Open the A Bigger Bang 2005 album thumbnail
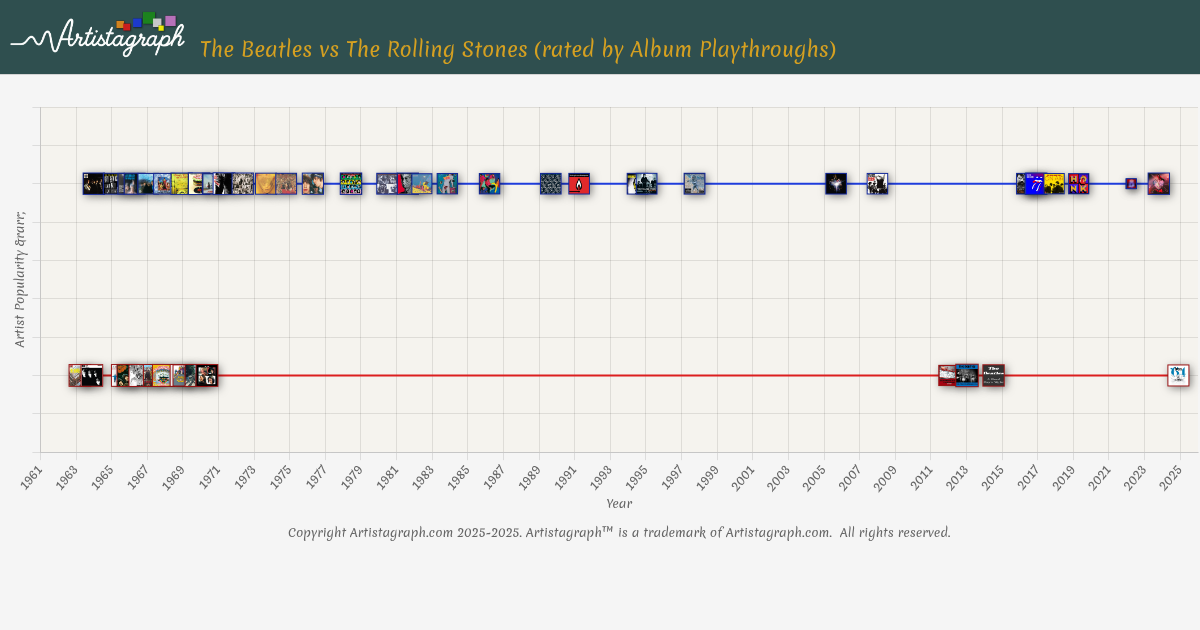The height and width of the screenshot is (630, 1200). click(836, 184)
